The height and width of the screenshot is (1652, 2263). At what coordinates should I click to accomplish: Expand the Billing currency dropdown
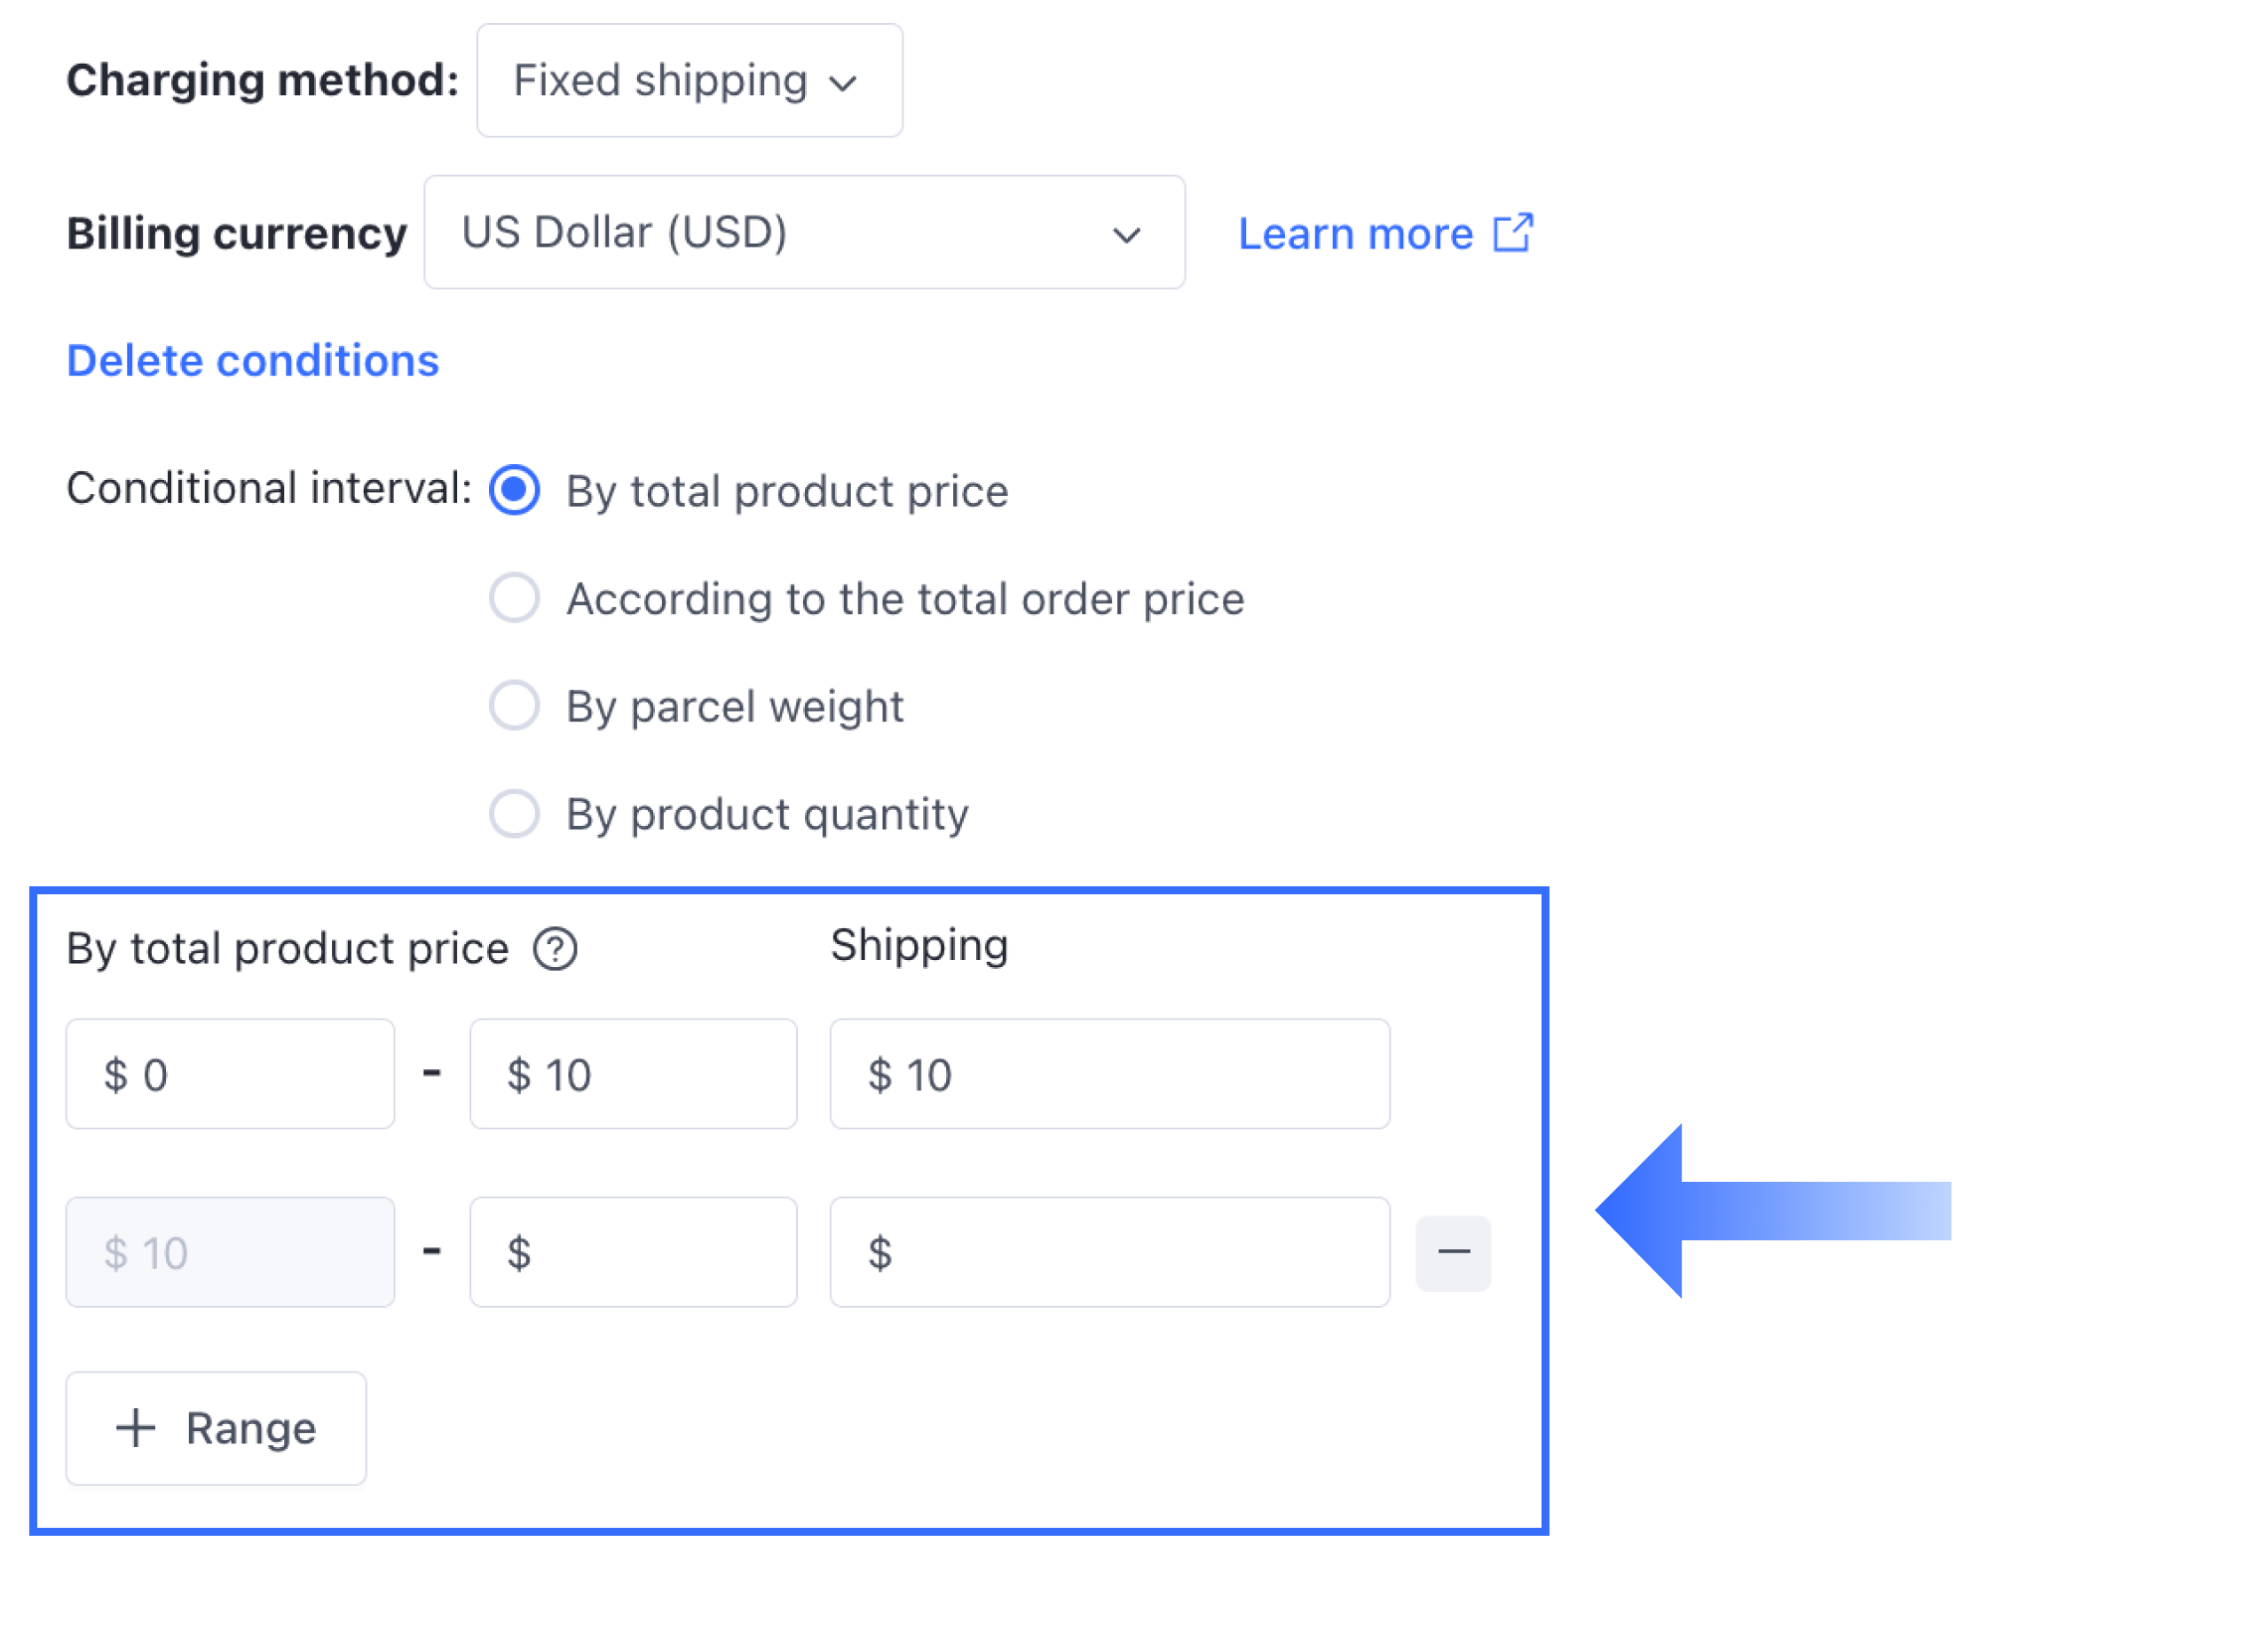[x=804, y=233]
